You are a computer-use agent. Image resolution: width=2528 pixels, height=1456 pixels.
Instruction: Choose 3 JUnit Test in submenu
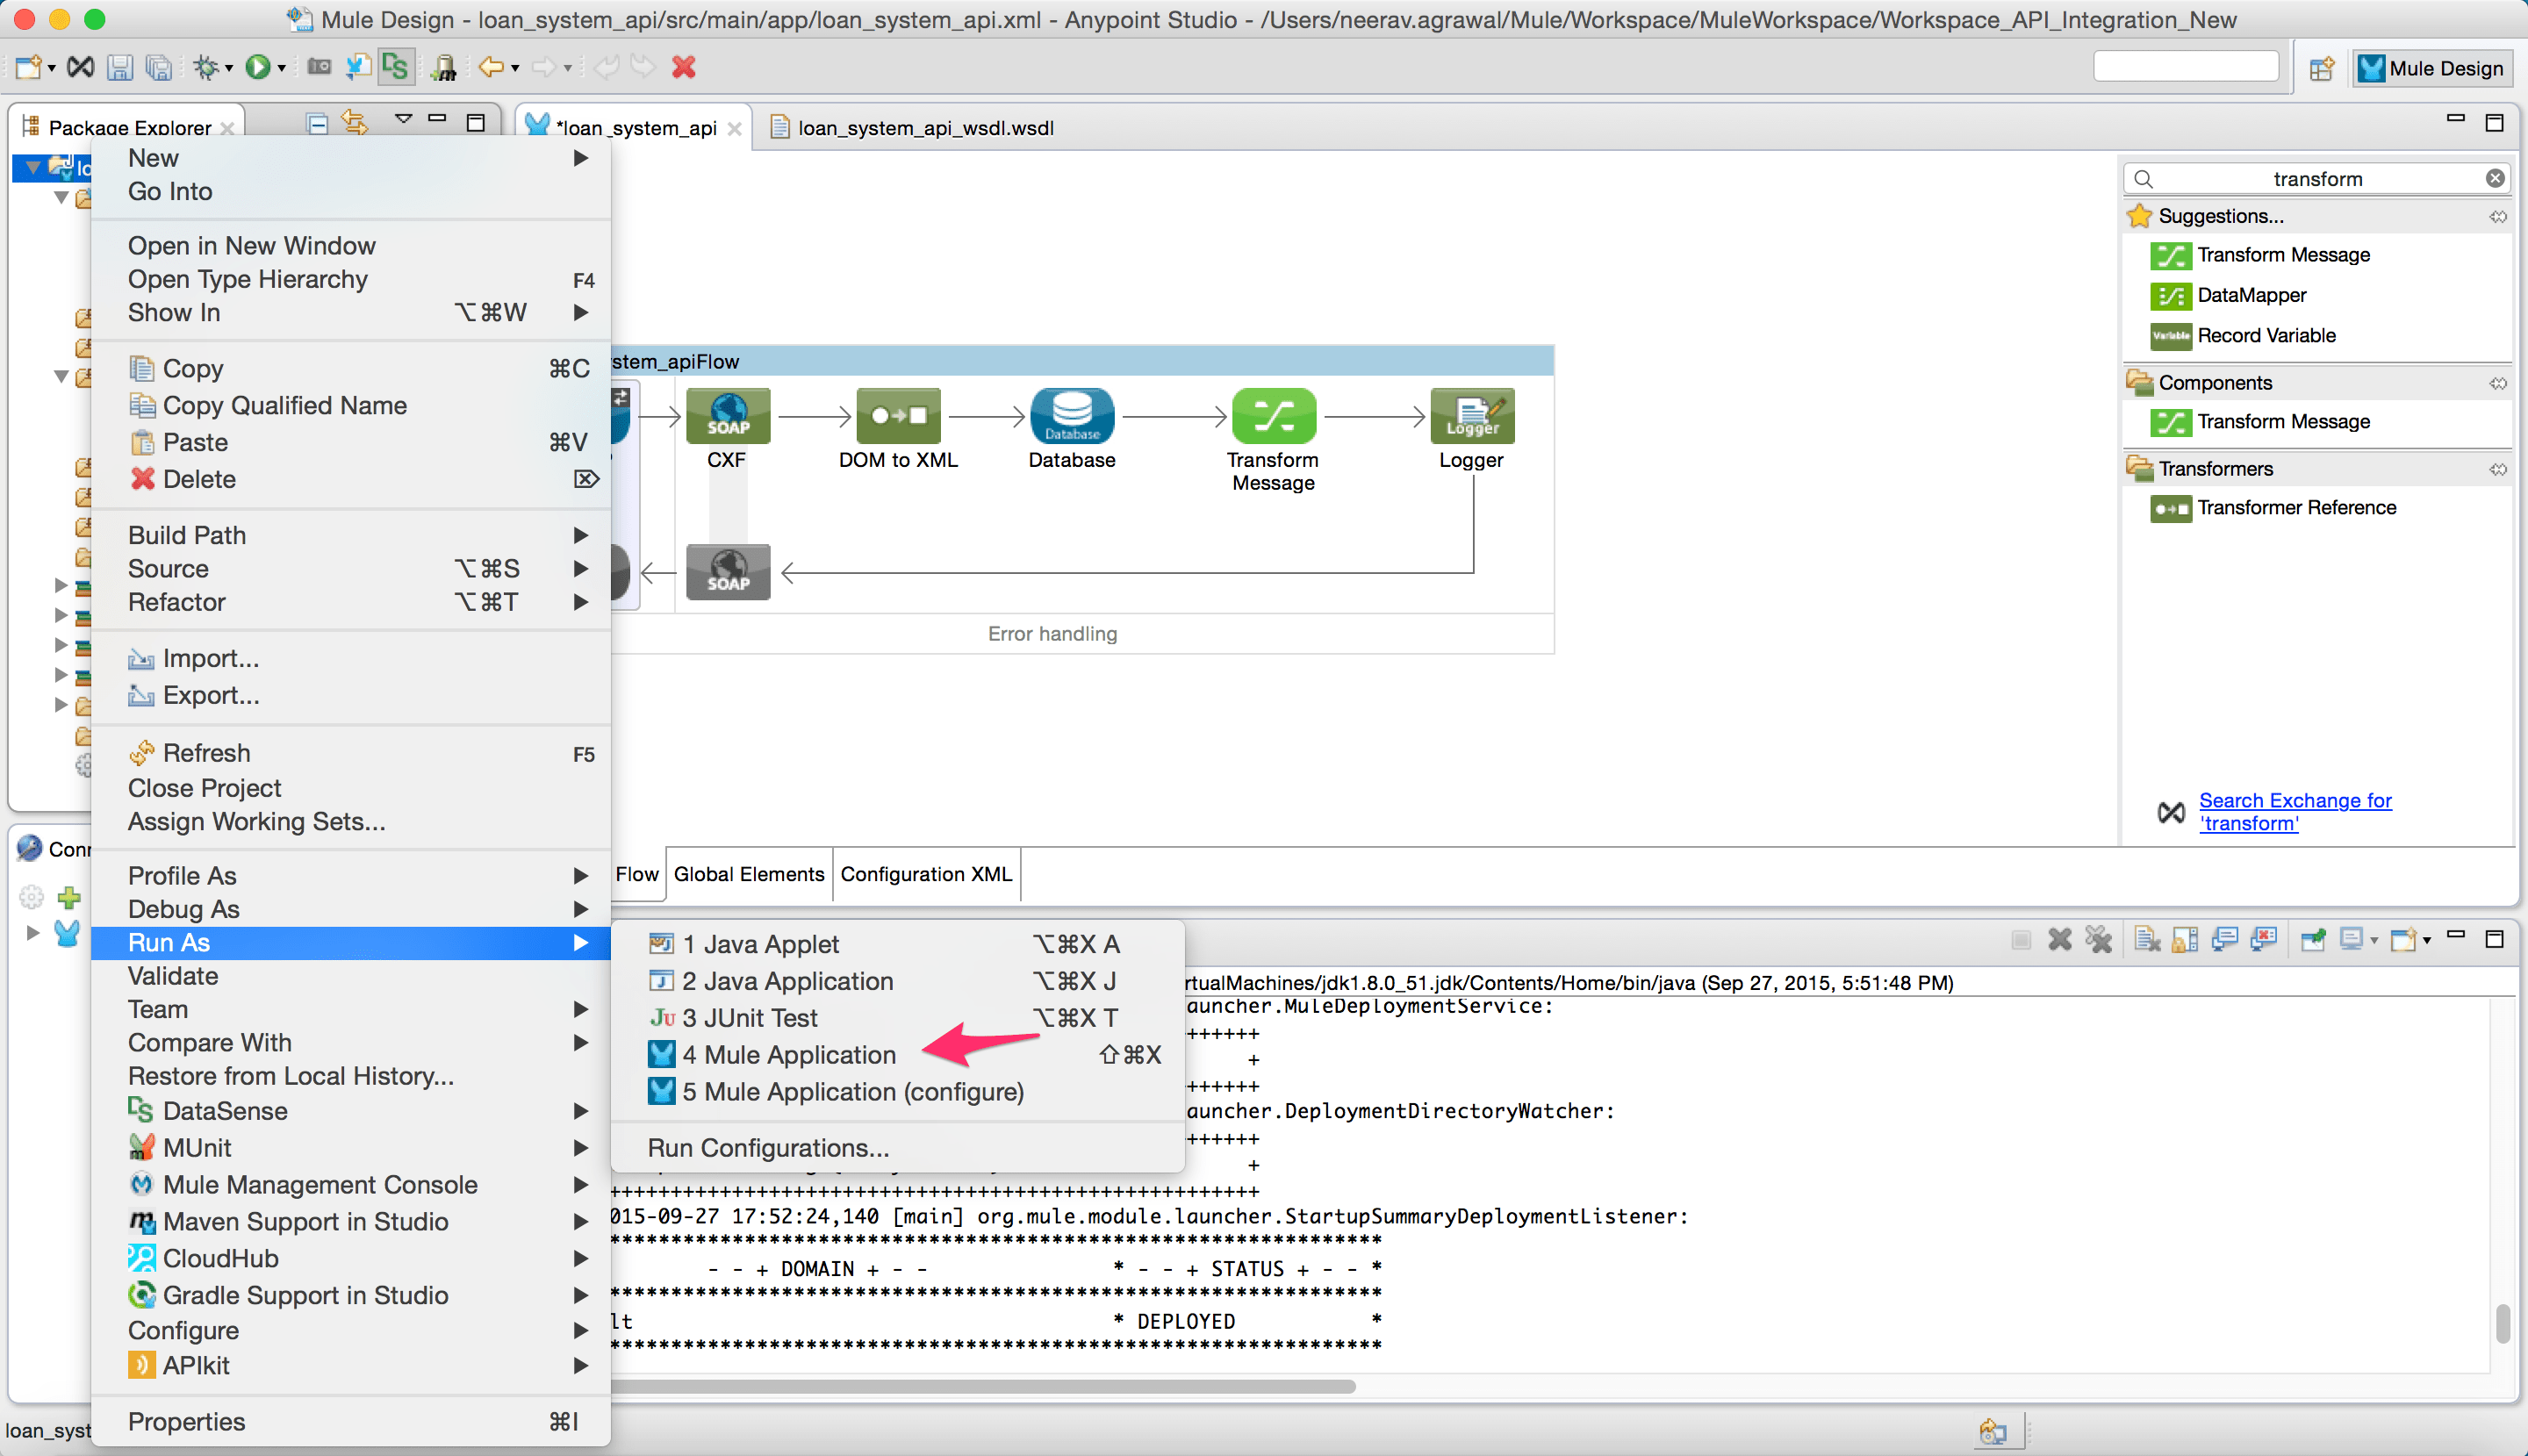point(897,1017)
